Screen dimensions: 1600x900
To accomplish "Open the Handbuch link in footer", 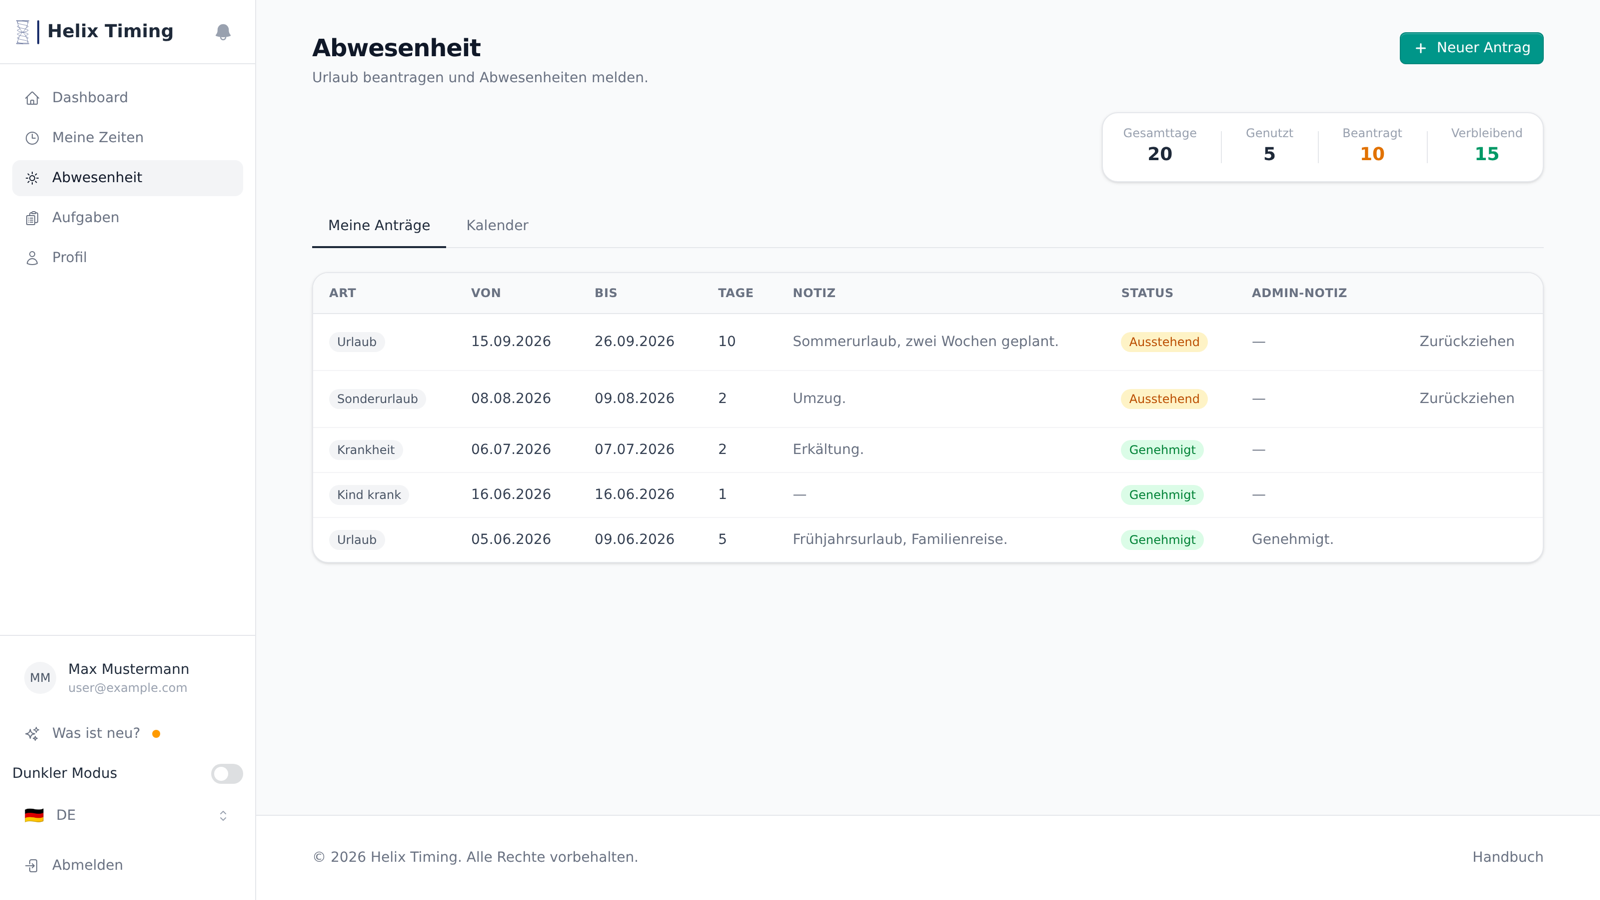I will click(1508, 857).
